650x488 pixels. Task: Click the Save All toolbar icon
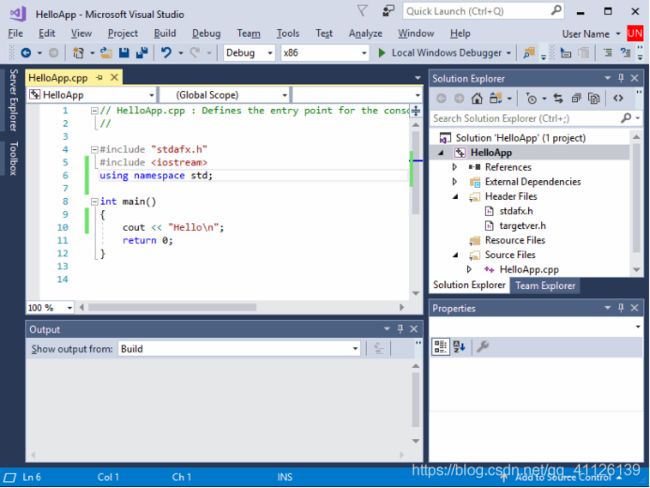142,53
